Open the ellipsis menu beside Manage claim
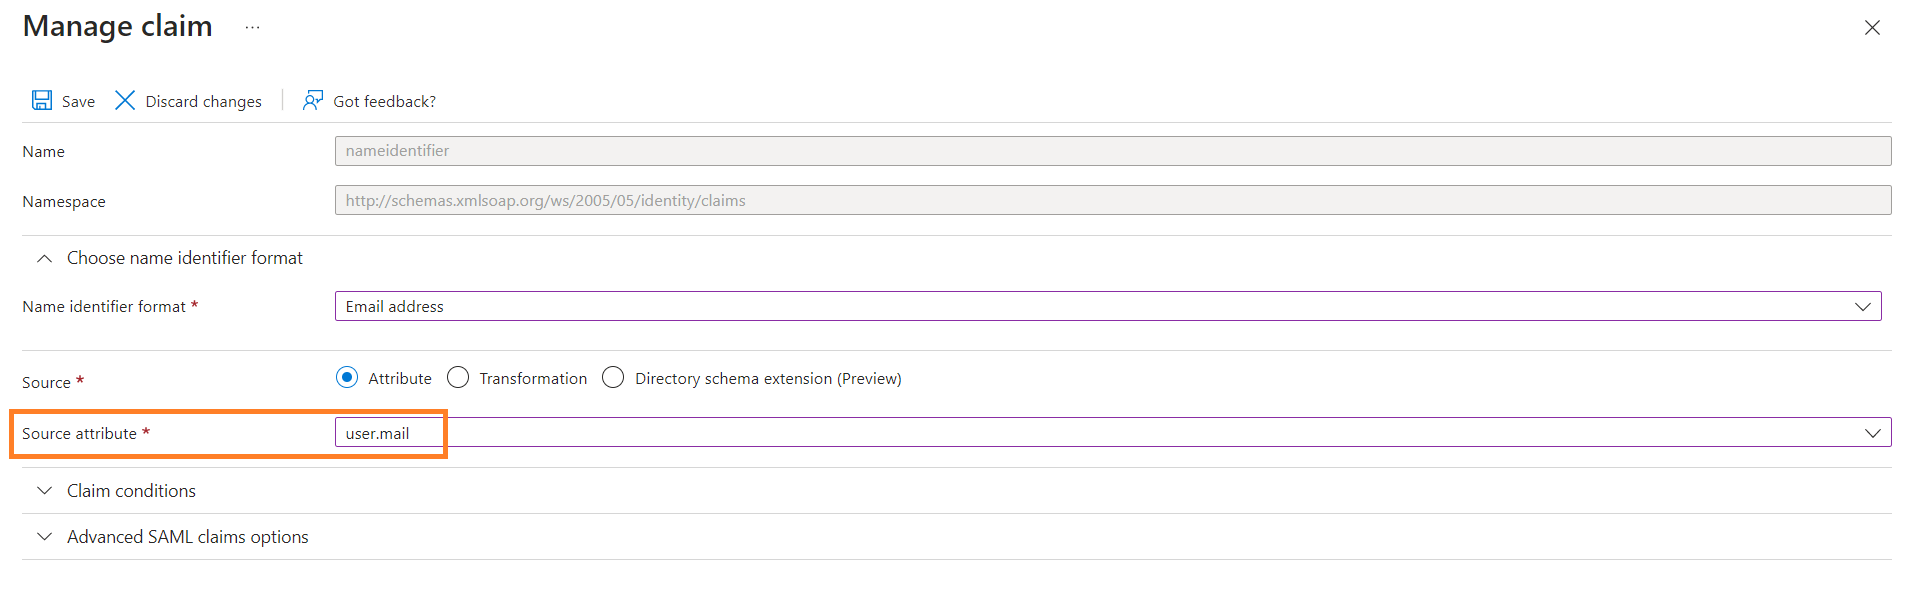Screen dimensions: 1909x597 coord(253,28)
